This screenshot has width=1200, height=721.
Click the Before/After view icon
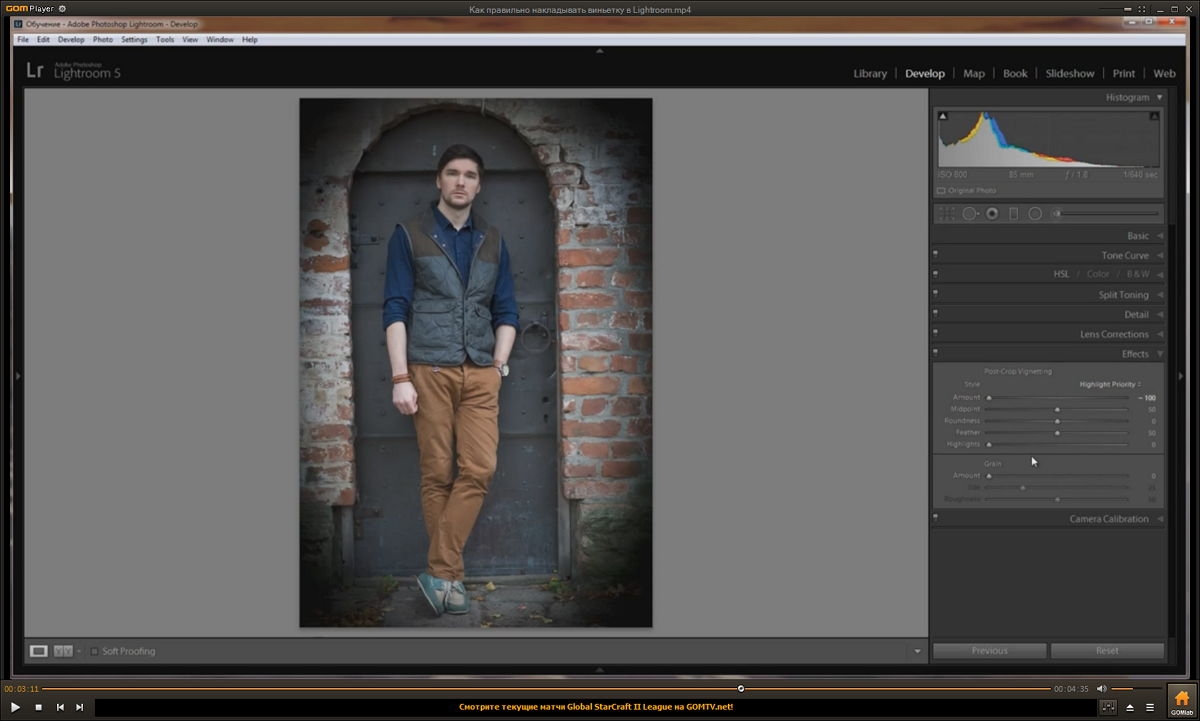tap(63, 651)
